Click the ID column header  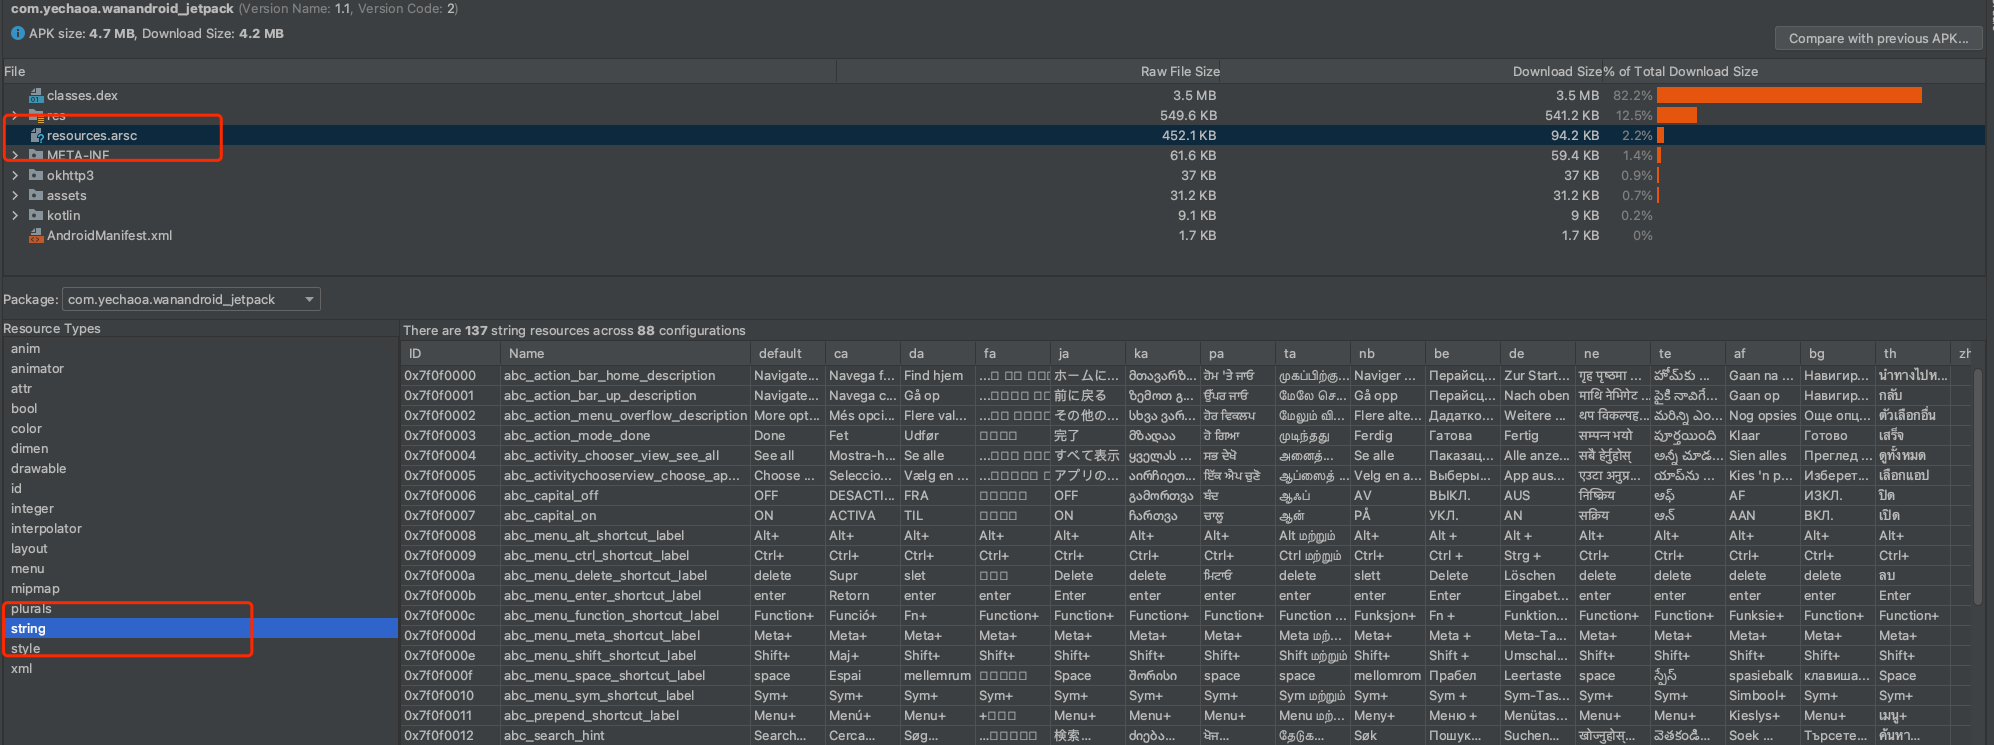pyautogui.click(x=449, y=354)
